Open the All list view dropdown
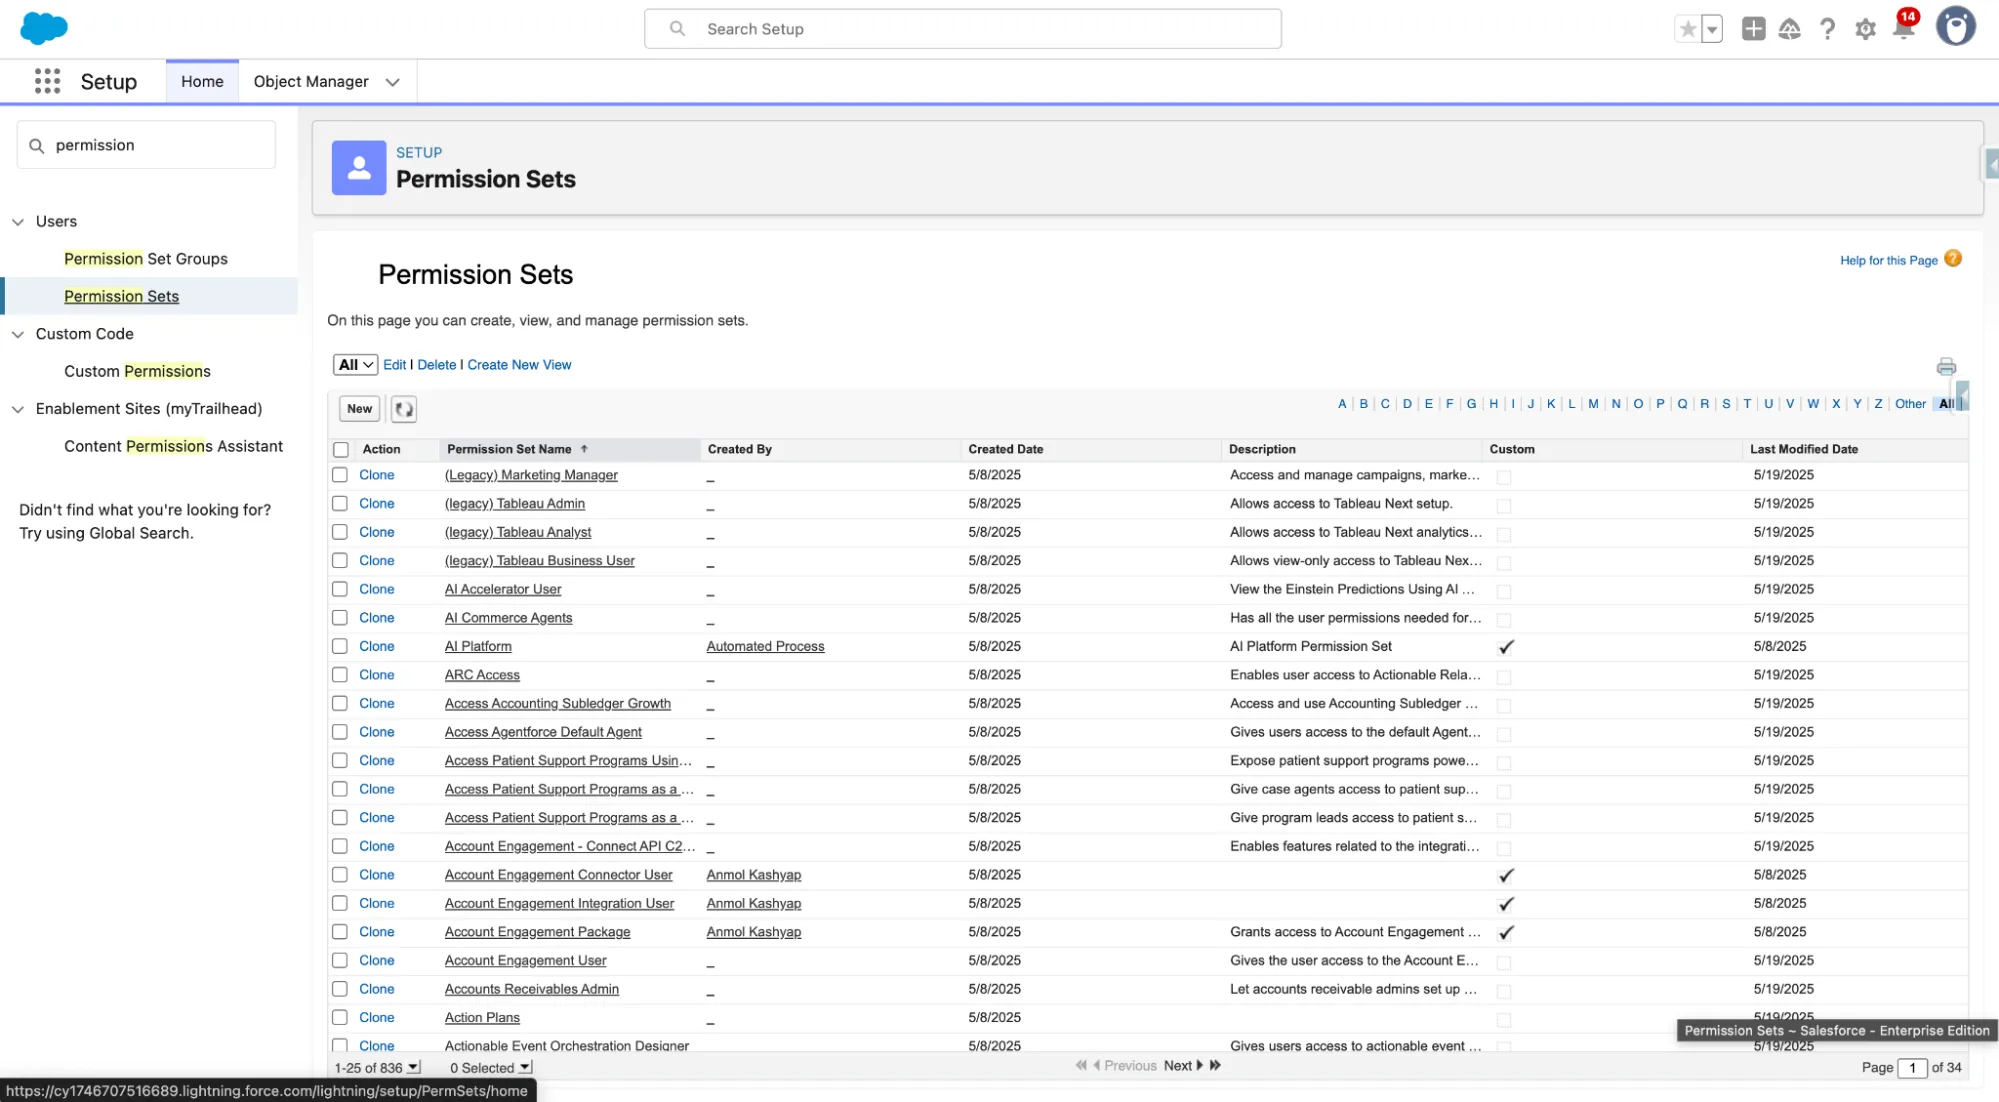Viewport: 1999px width, 1102px height. (355, 365)
